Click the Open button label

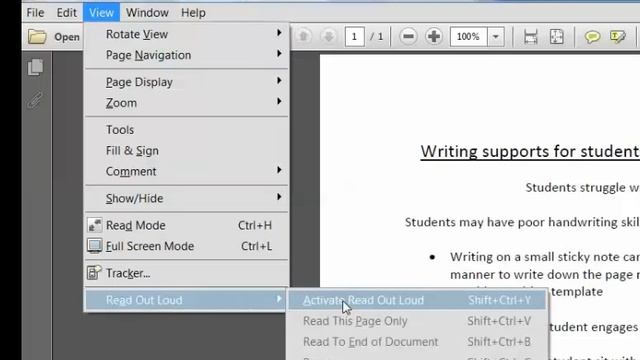pos(67,37)
